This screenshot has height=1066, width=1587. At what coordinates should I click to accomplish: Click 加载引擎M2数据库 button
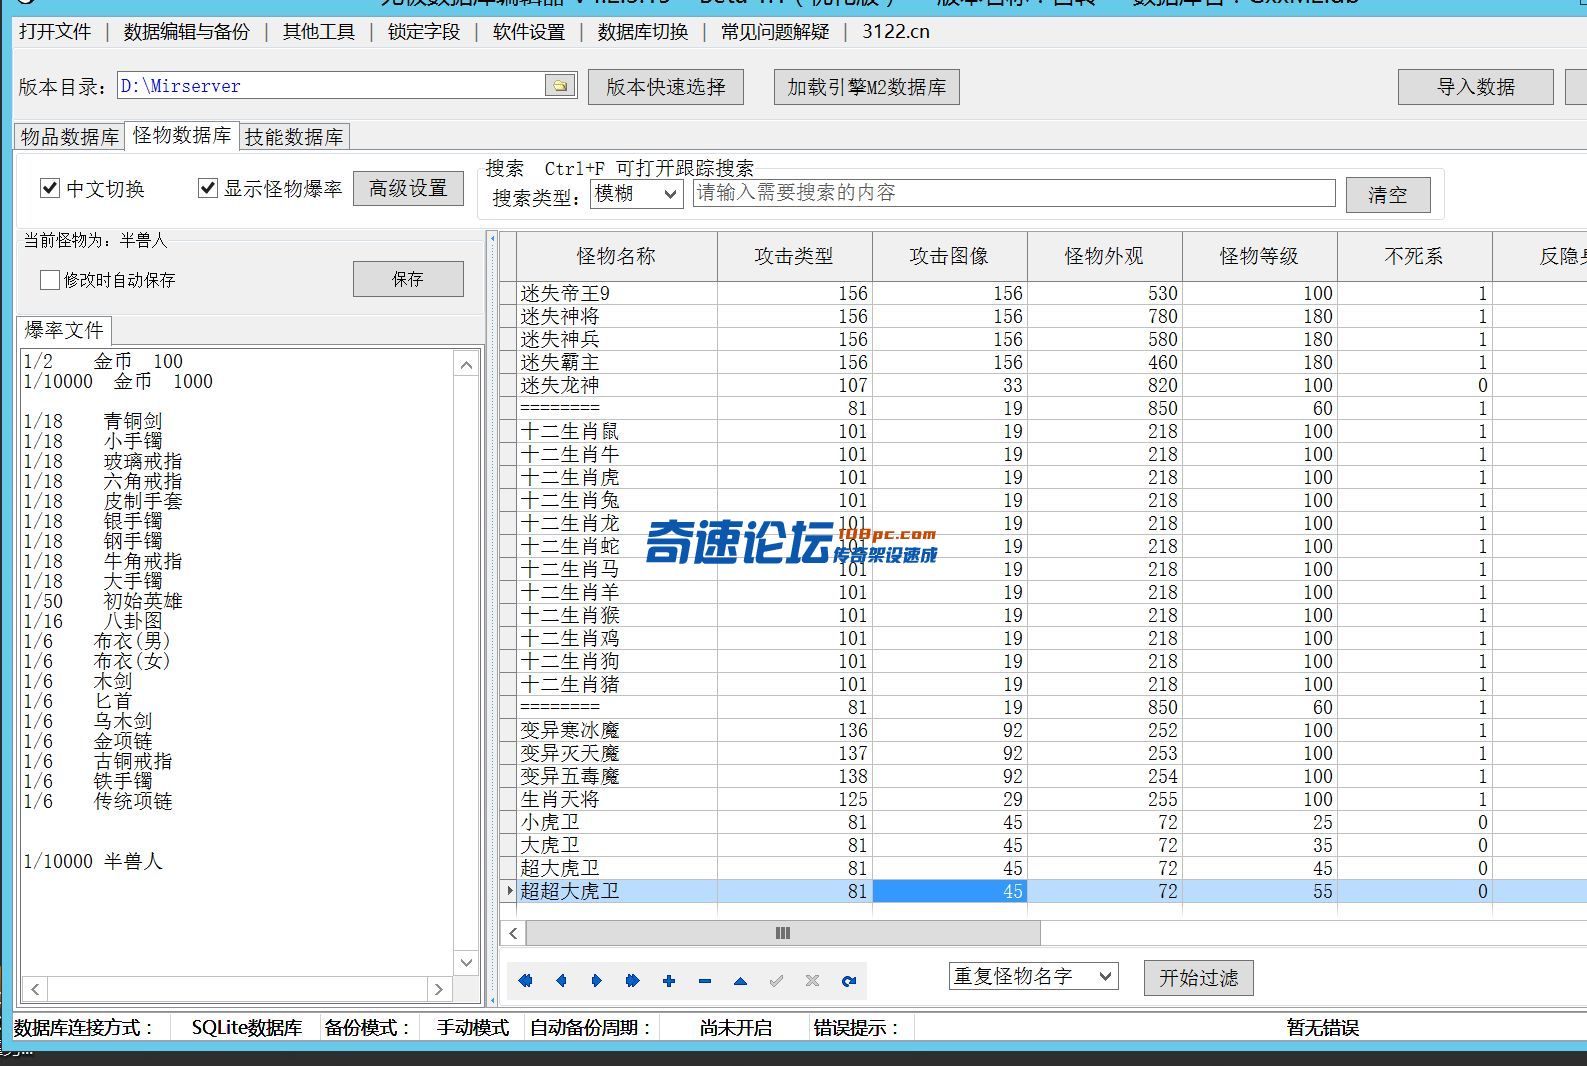pos(867,87)
